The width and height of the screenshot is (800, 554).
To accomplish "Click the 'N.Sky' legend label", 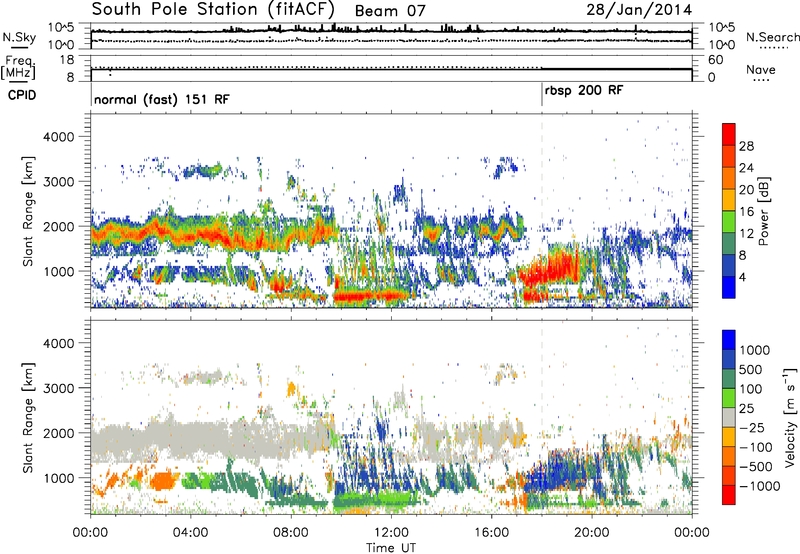I will click(19, 37).
